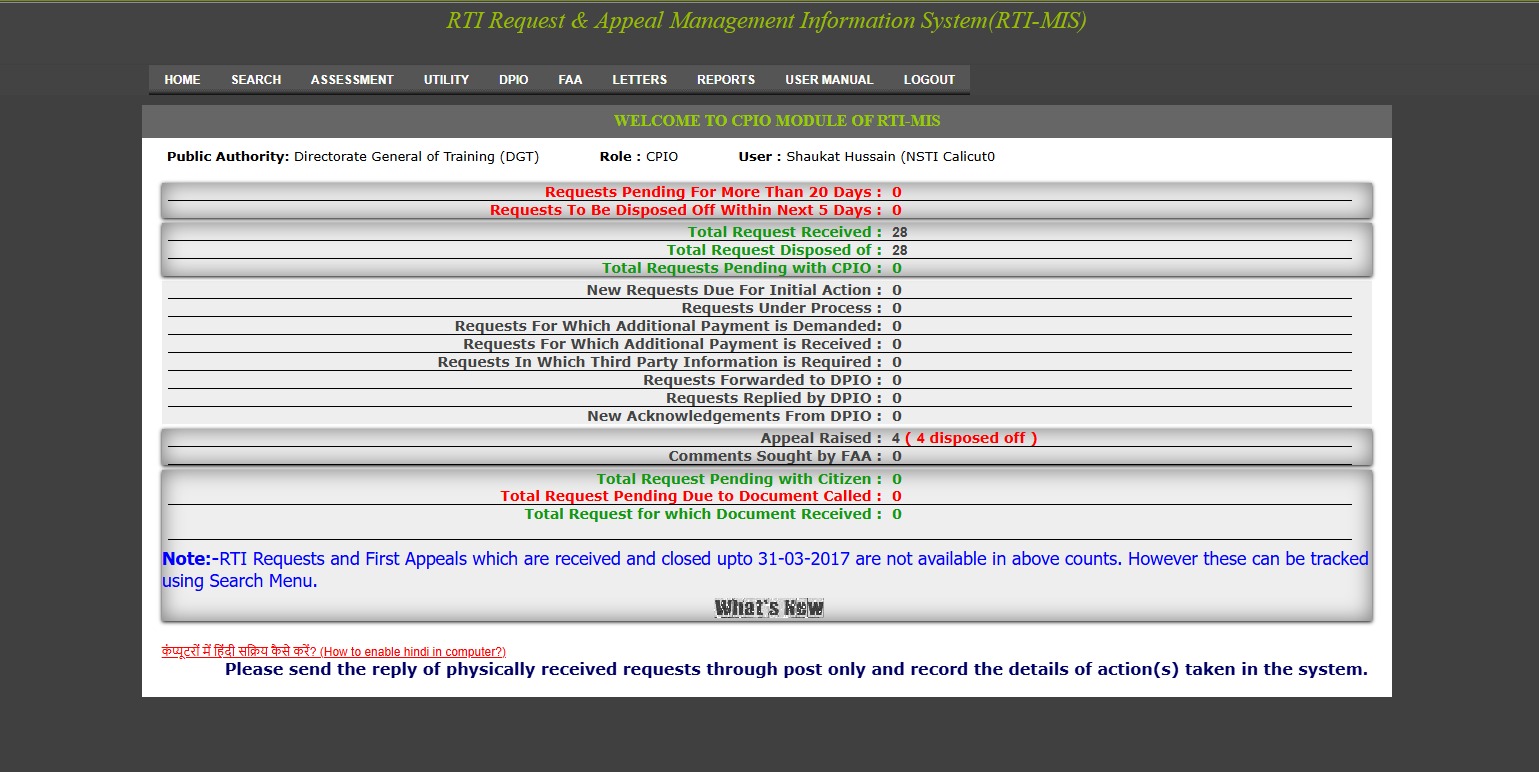This screenshot has height=772, width=1539.
Task: Click the RTI-MIS page title
Action: coord(766,21)
